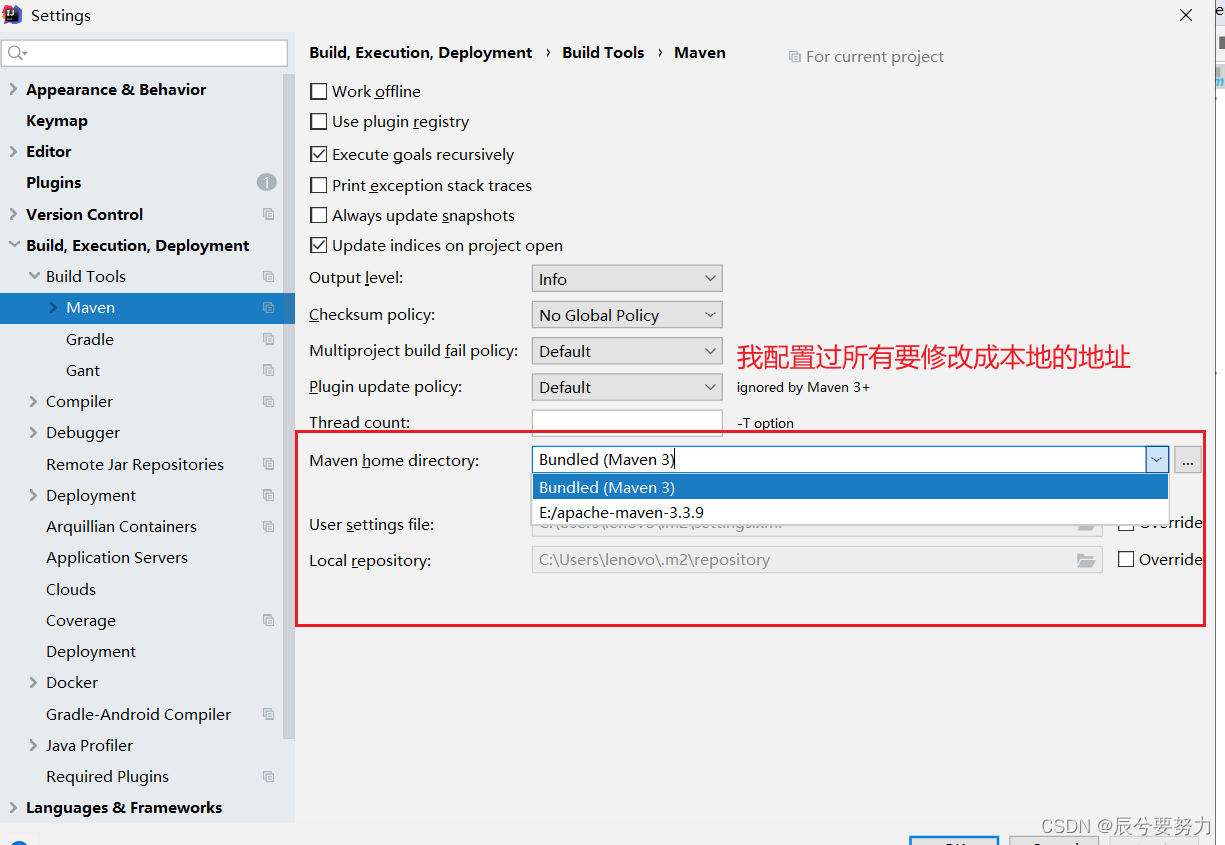Click the project icon beside Required Plugins
1225x845 pixels.
pyautogui.click(x=268, y=776)
